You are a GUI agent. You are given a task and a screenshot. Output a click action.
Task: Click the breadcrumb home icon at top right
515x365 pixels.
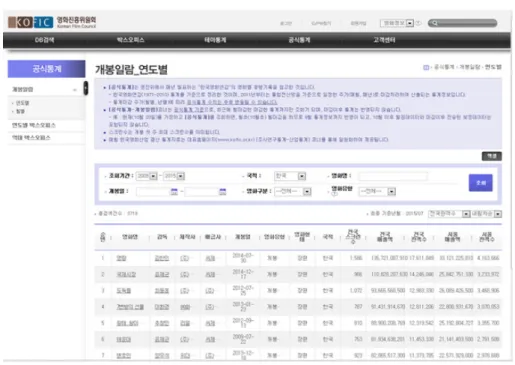(x=426, y=67)
